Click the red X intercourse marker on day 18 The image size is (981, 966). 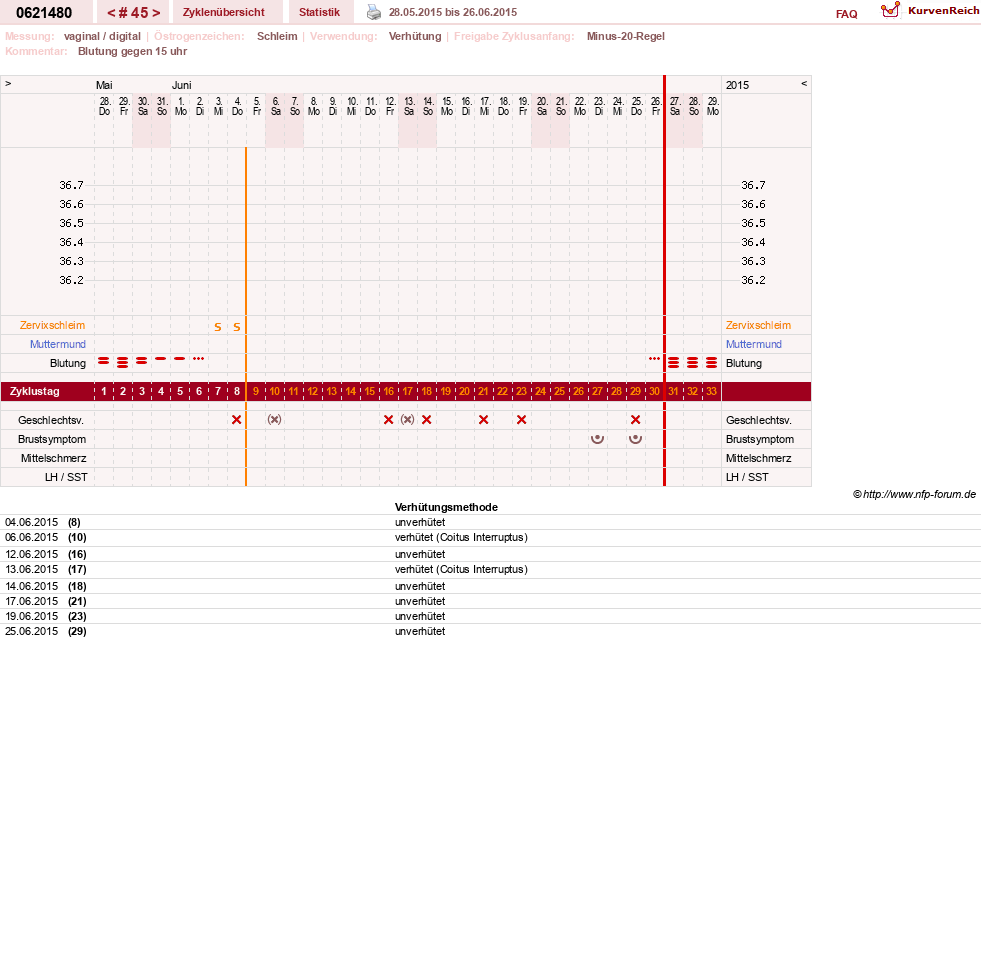click(x=427, y=420)
